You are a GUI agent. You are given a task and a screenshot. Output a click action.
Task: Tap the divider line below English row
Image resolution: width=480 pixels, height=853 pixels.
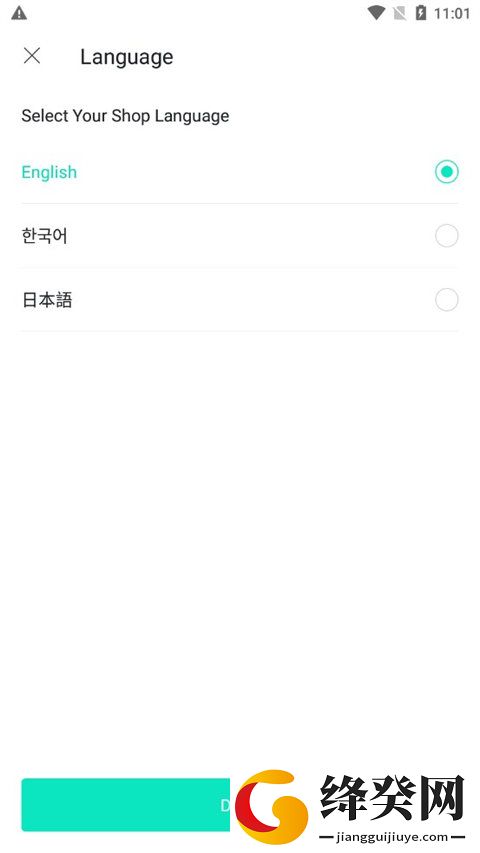240,203
